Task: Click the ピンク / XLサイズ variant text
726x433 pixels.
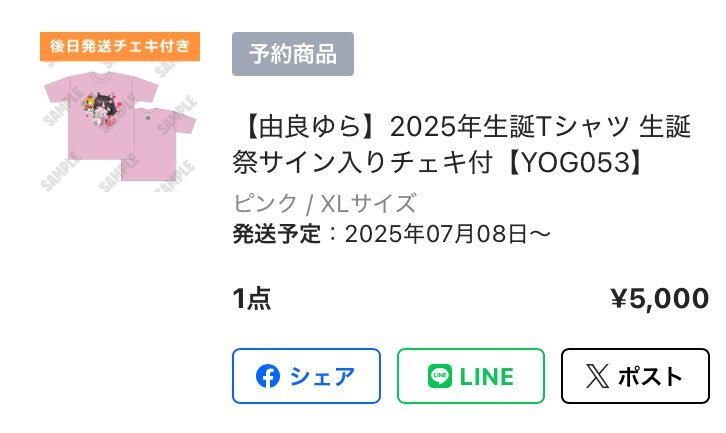Action: pyautogui.click(x=325, y=203)
